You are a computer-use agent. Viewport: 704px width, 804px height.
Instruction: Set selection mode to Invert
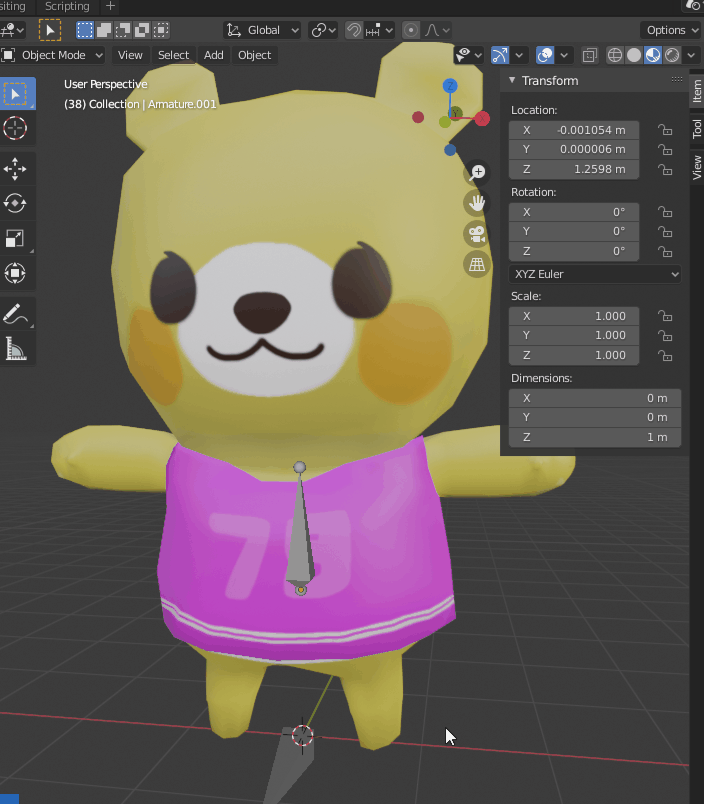pyautogui.click(x=142, y=30)
